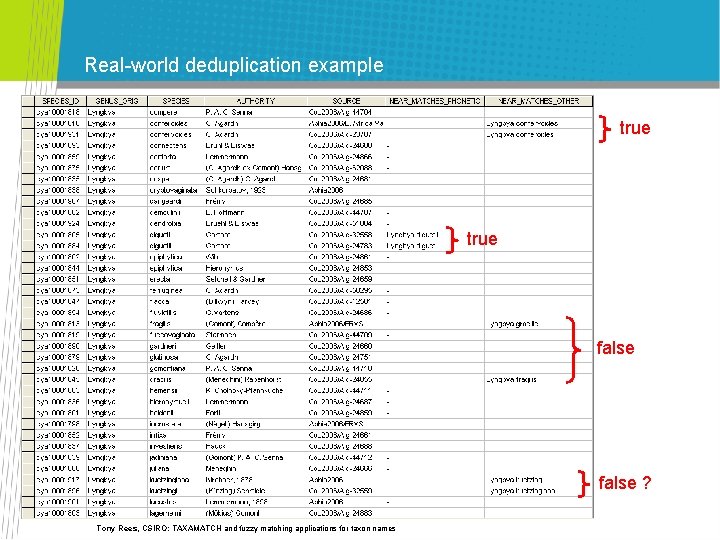Click the GENUS_ORIG column header
This screenshot has height=540, width=720.
(x=117, y=101)
